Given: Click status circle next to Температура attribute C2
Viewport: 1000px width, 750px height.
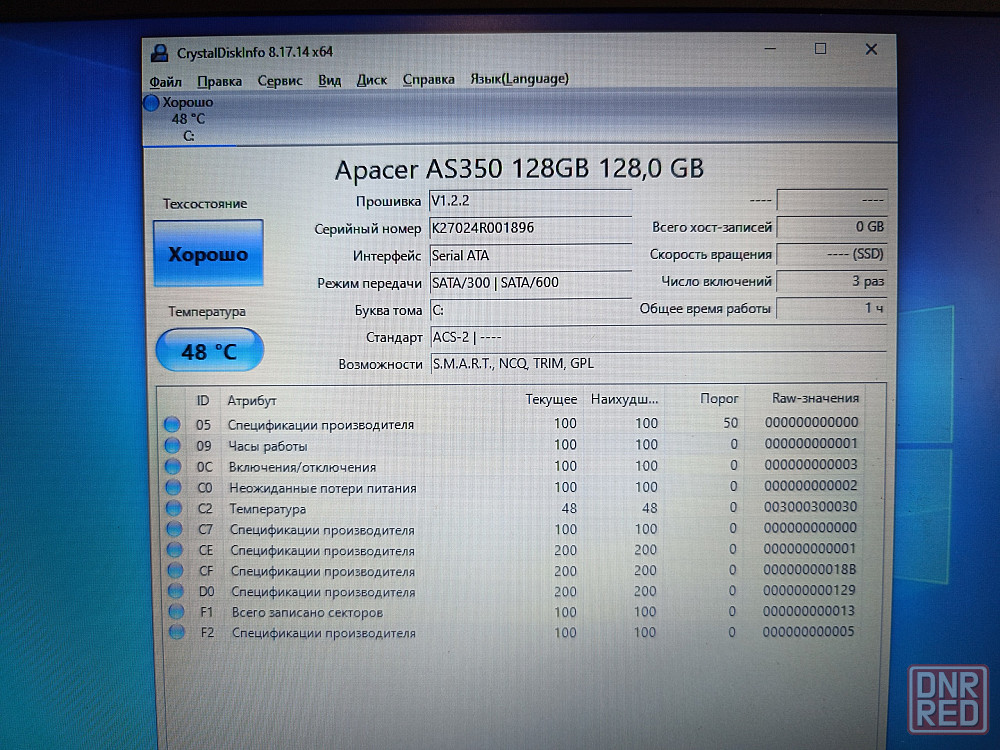Looking at the screenshot, I should [174, 509].
